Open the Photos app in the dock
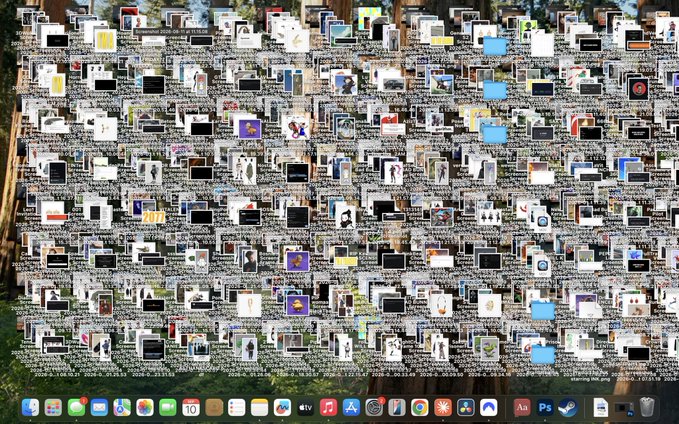 click(x=145, y=408)
